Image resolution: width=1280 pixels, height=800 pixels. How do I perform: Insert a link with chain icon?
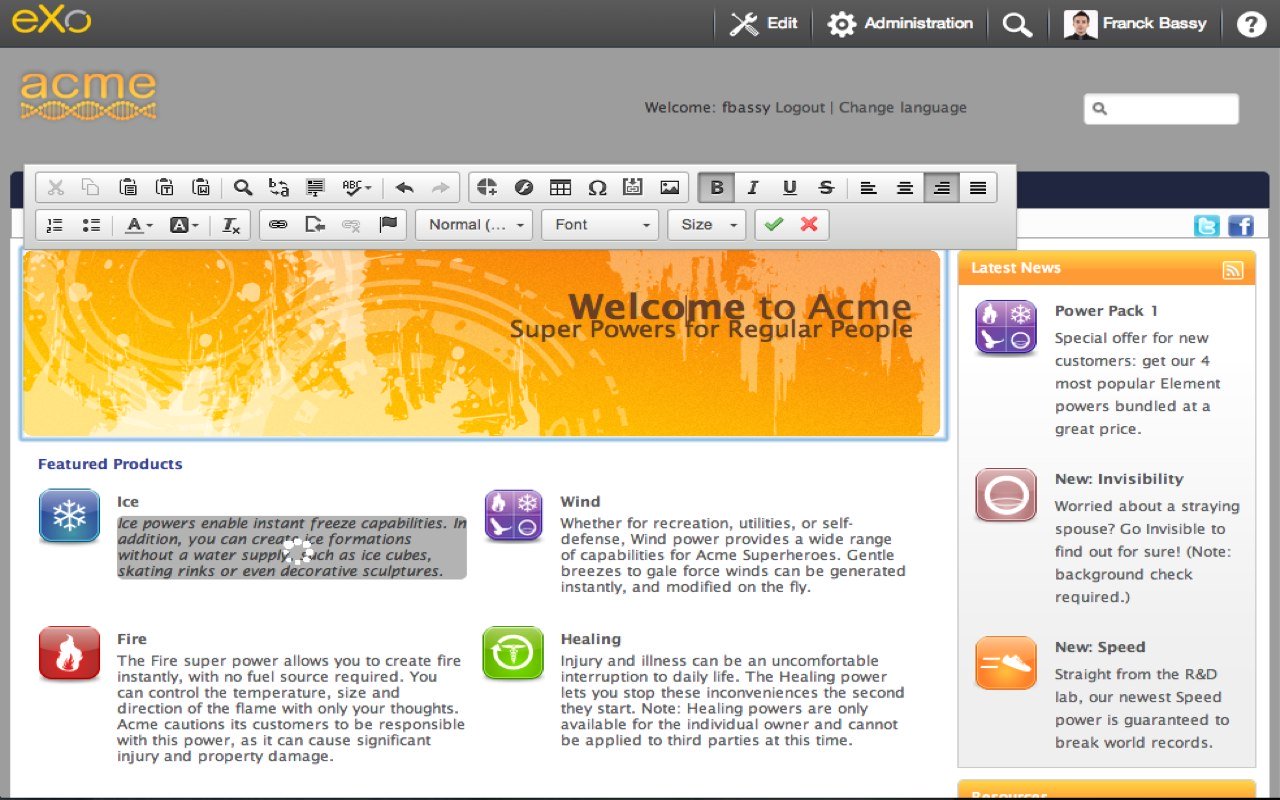pos(278,225)
